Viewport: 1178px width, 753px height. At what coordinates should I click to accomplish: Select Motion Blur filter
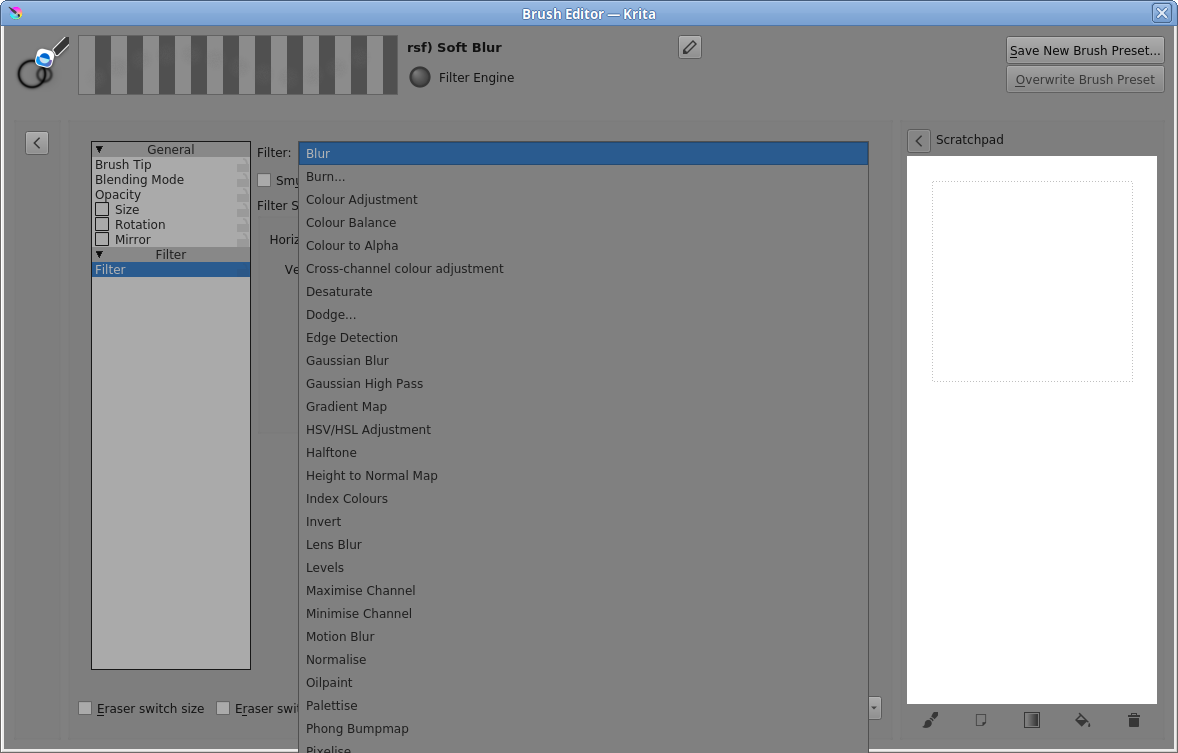click(583, 637)
